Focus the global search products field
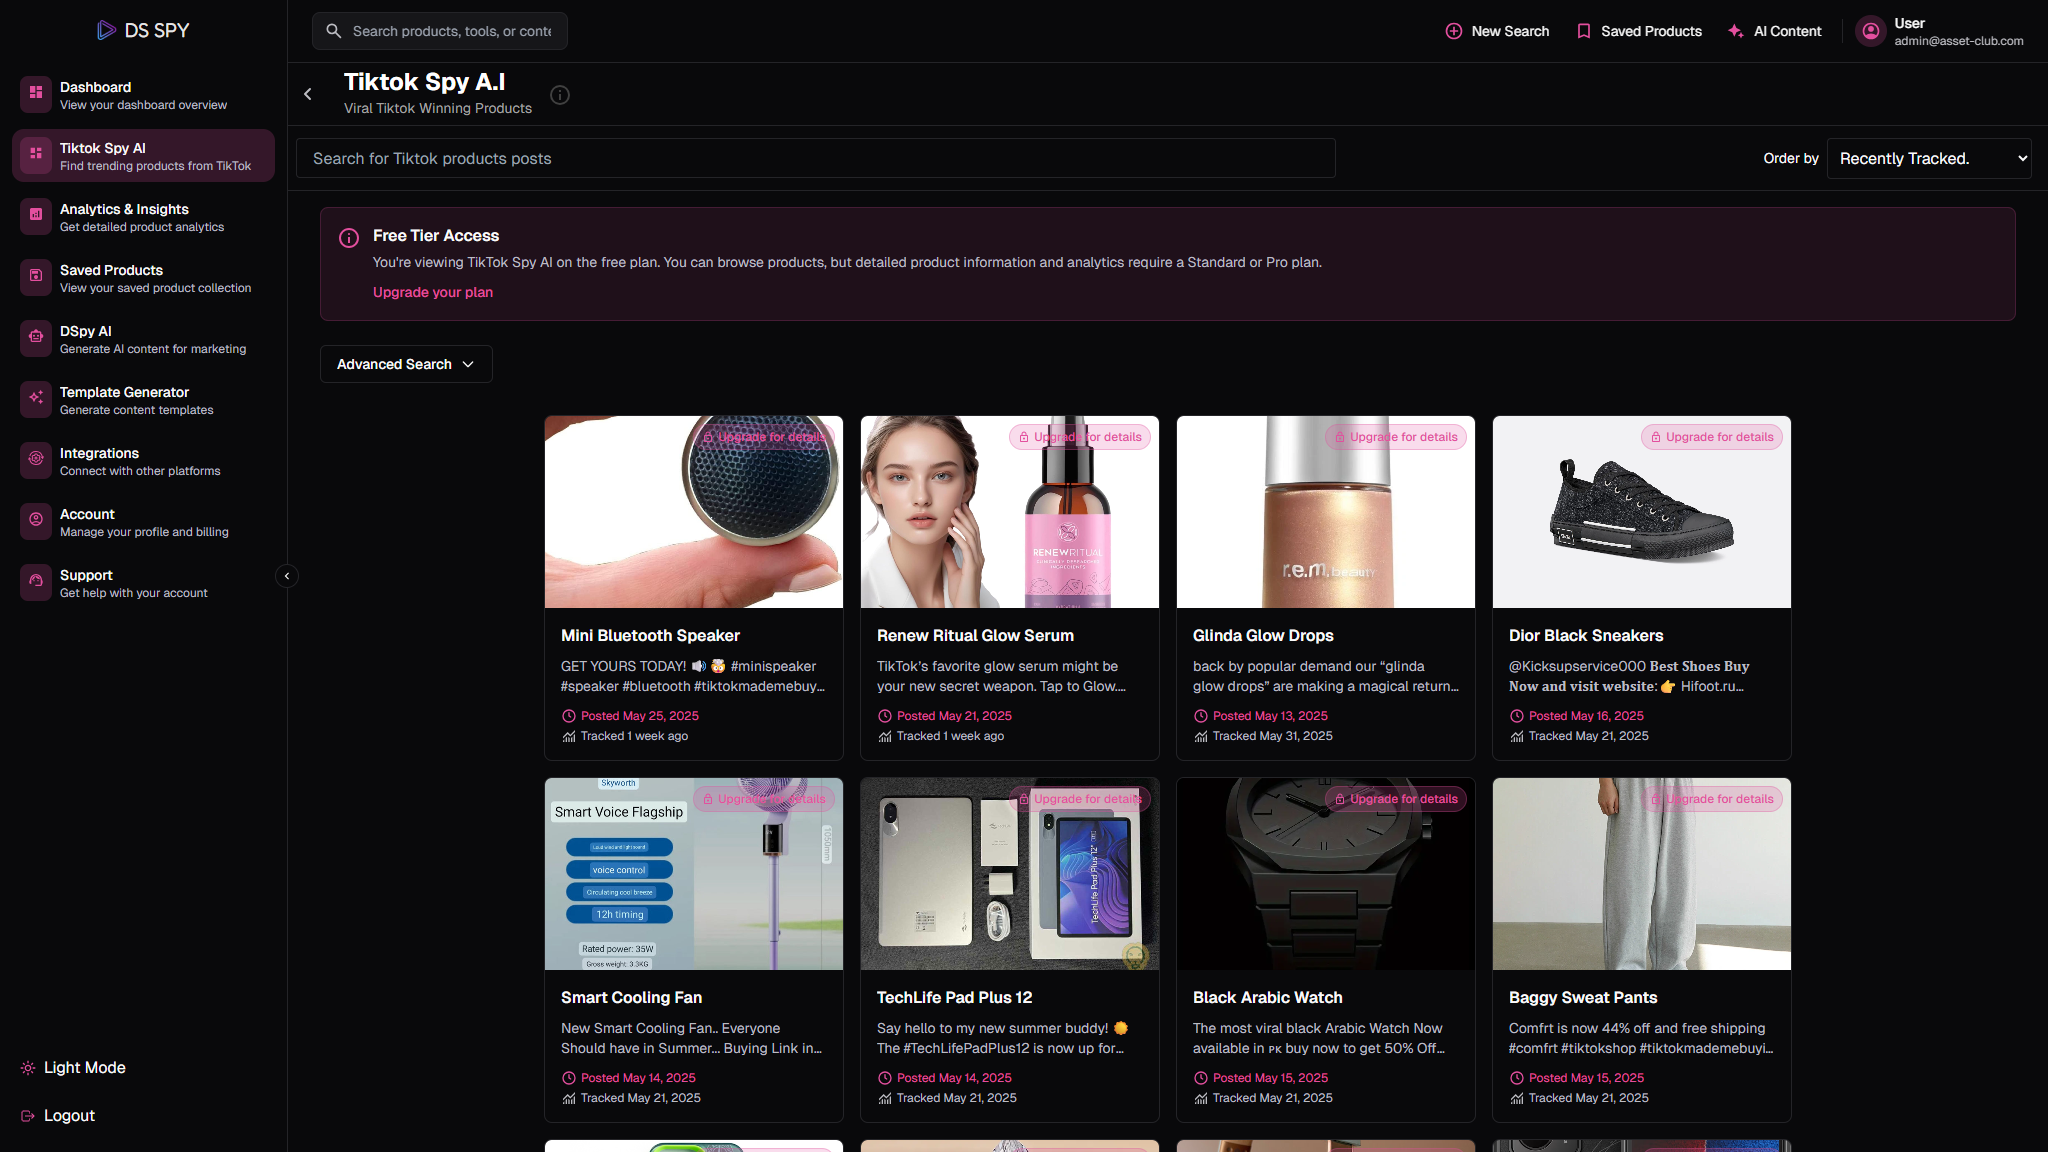The image size is (2048, 1152). (440, 31)
